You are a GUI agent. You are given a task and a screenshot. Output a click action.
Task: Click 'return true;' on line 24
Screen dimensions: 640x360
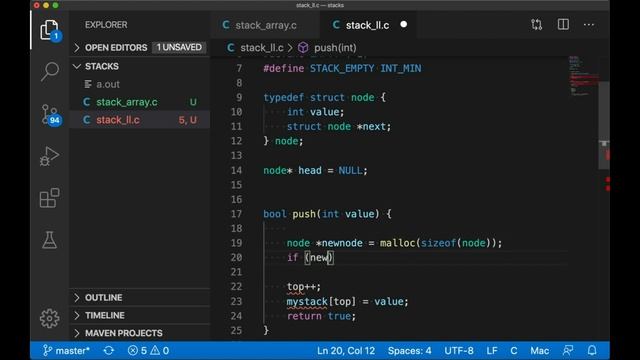point(321,316)
